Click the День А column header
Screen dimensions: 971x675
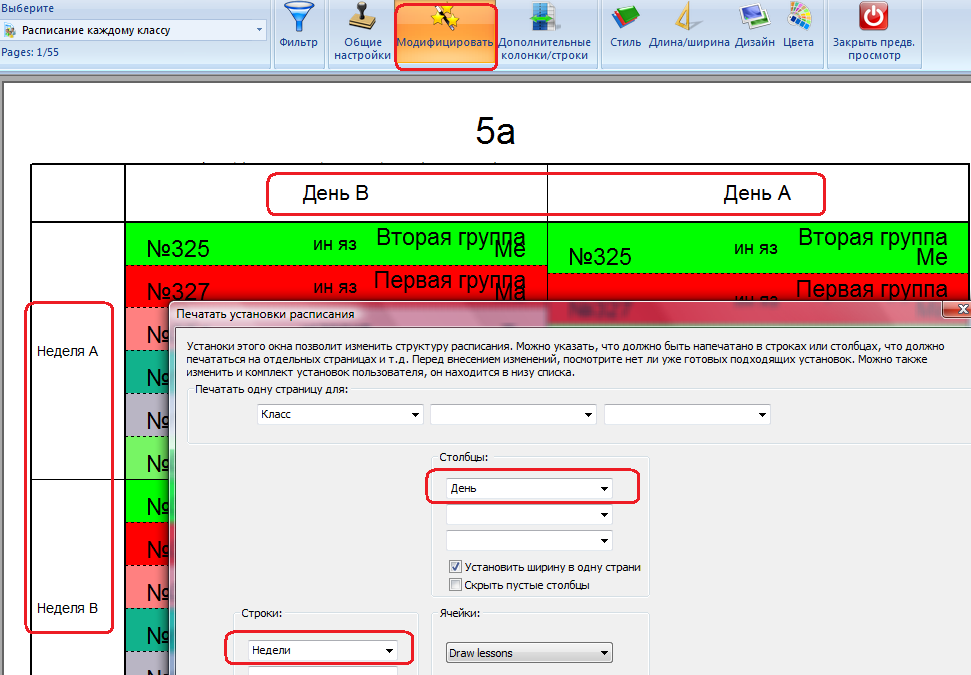pyautogui.click(x=757, y=194)
